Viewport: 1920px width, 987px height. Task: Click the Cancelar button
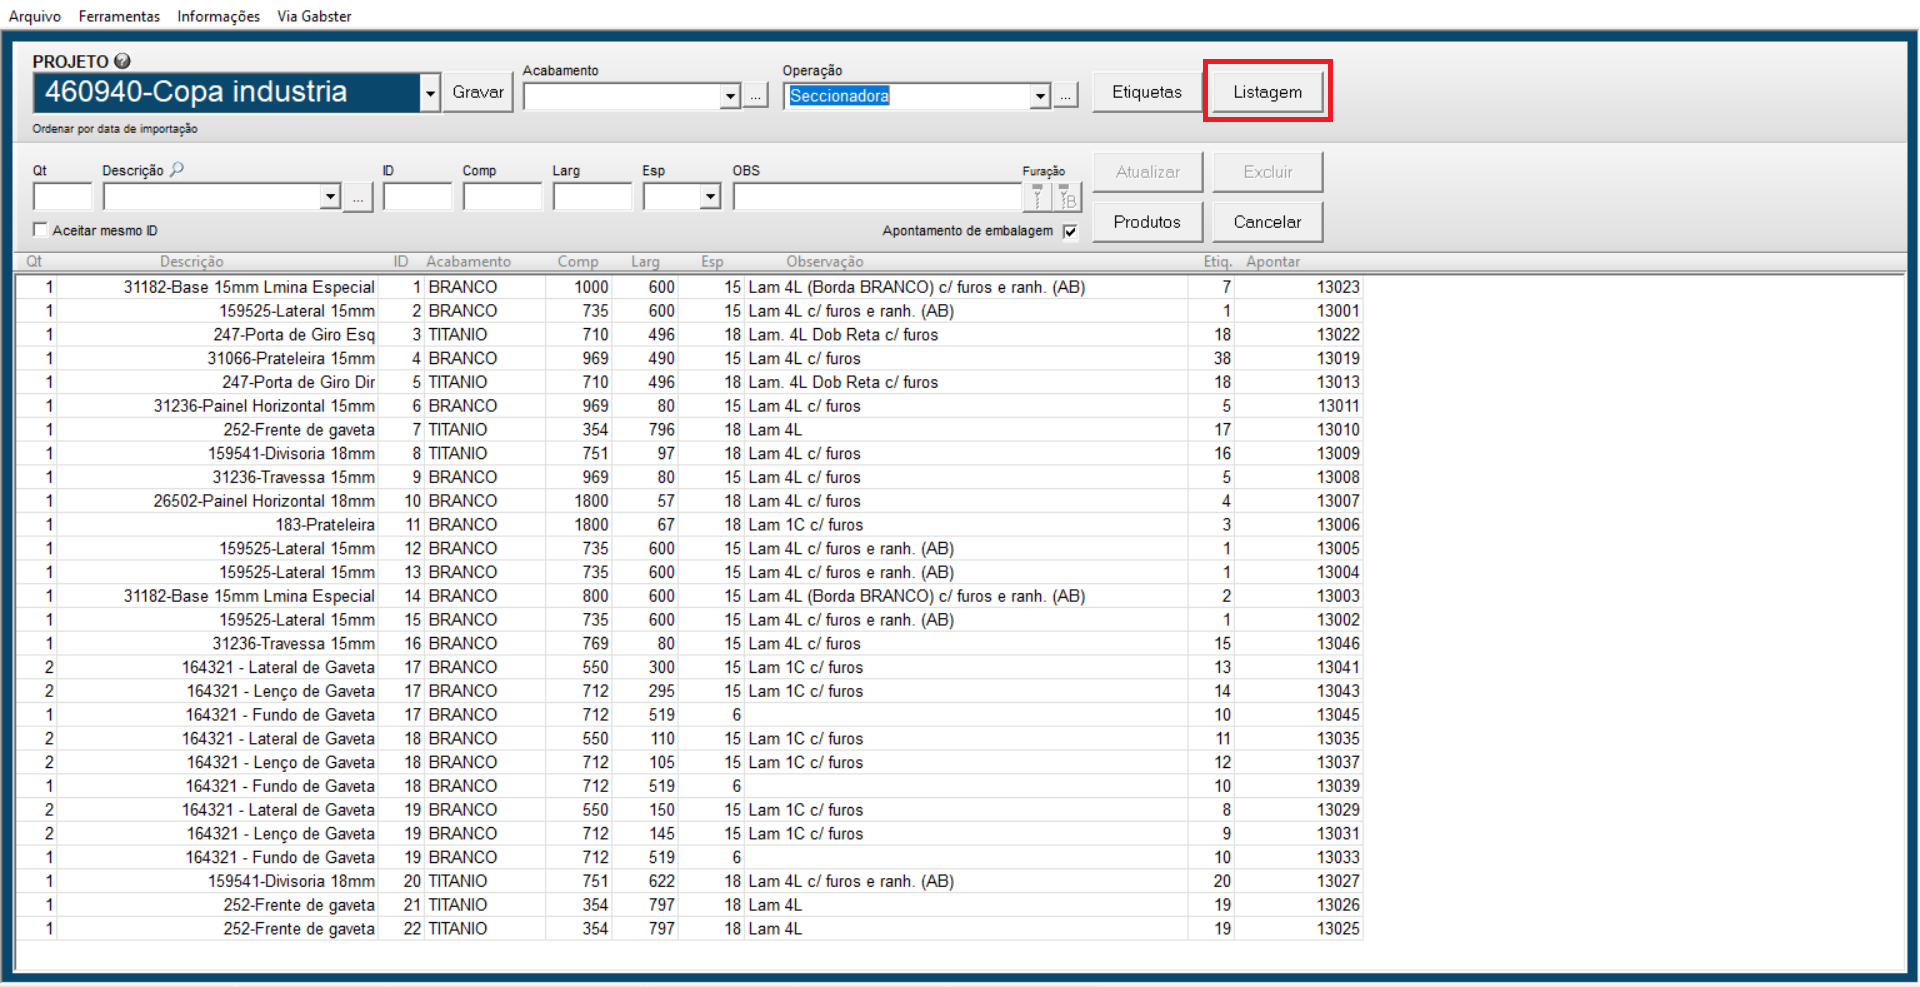(1267, 222)
